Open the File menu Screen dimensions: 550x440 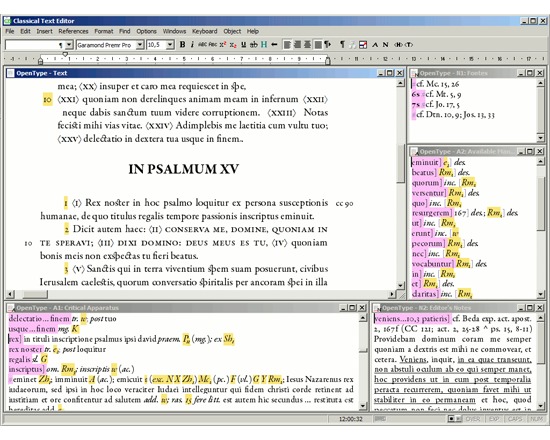click(10, 31)
